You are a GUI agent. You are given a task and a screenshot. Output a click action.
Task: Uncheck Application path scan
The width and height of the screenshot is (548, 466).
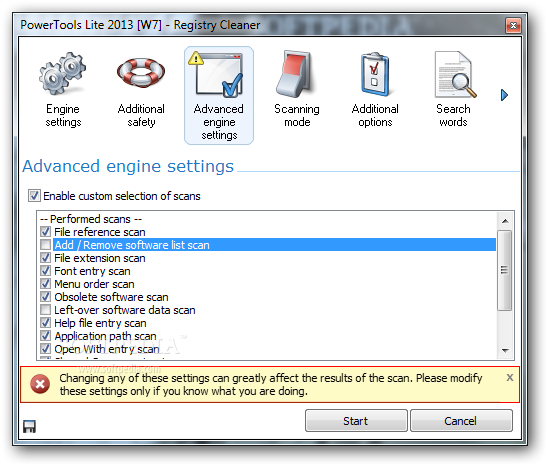(45, 336)
